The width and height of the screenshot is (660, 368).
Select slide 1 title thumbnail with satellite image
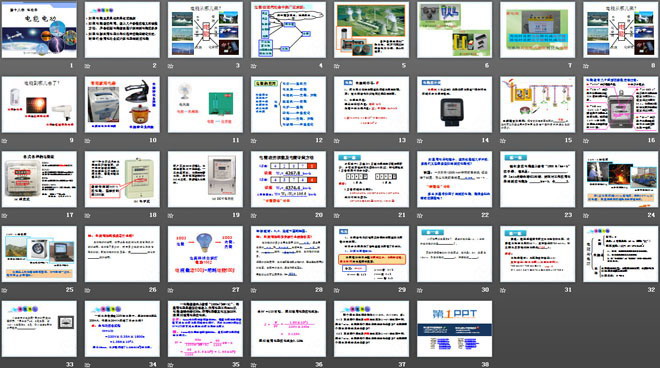[x=39, y=30]
